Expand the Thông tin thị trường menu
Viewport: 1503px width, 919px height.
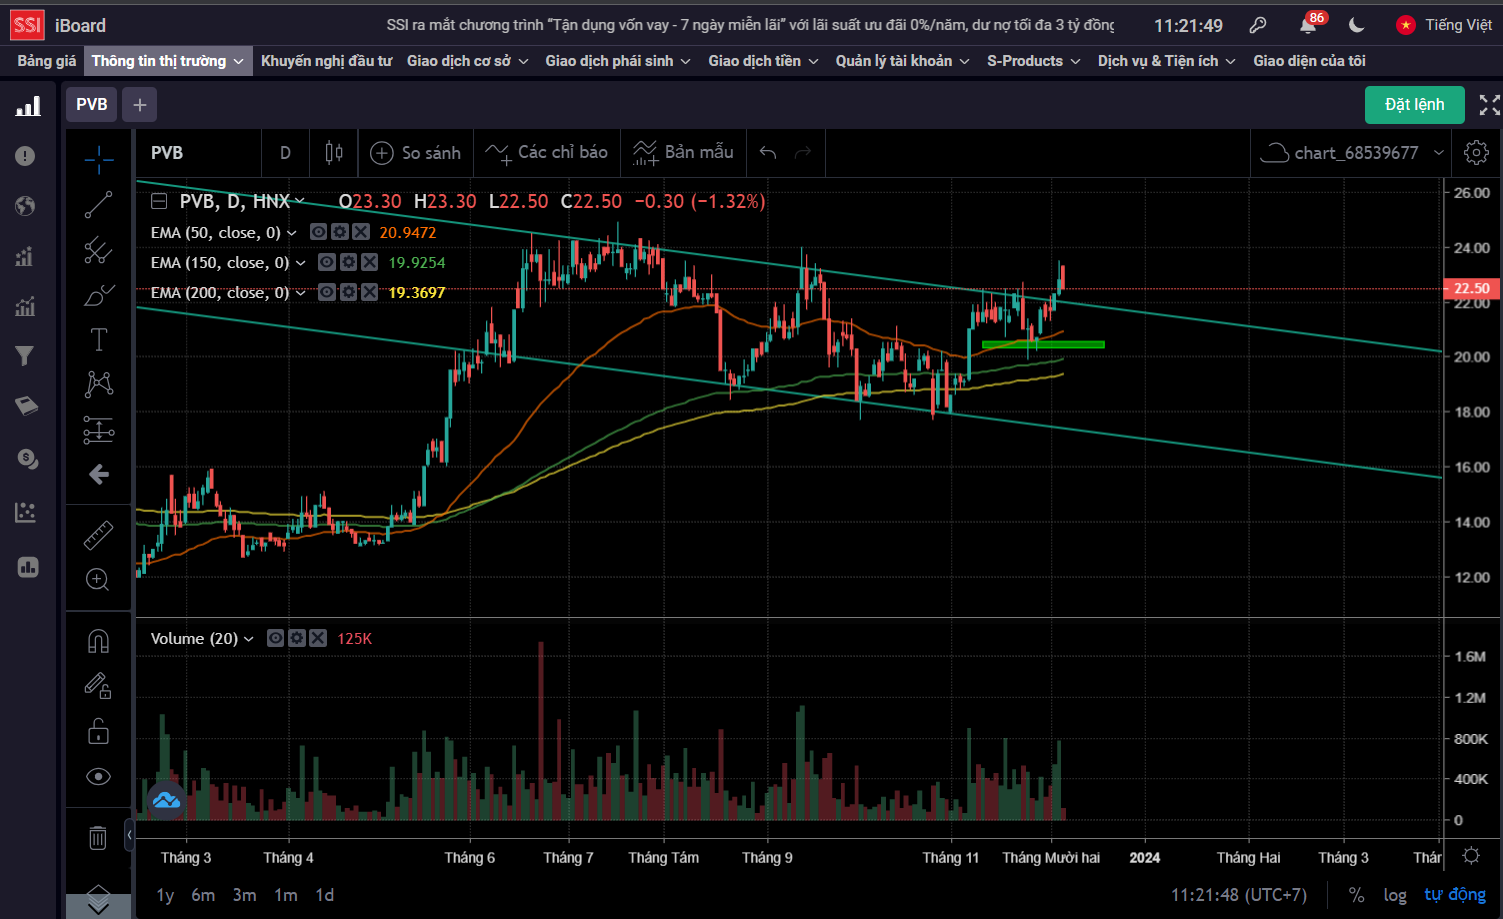pyautogui.click(x=168, y=61)
